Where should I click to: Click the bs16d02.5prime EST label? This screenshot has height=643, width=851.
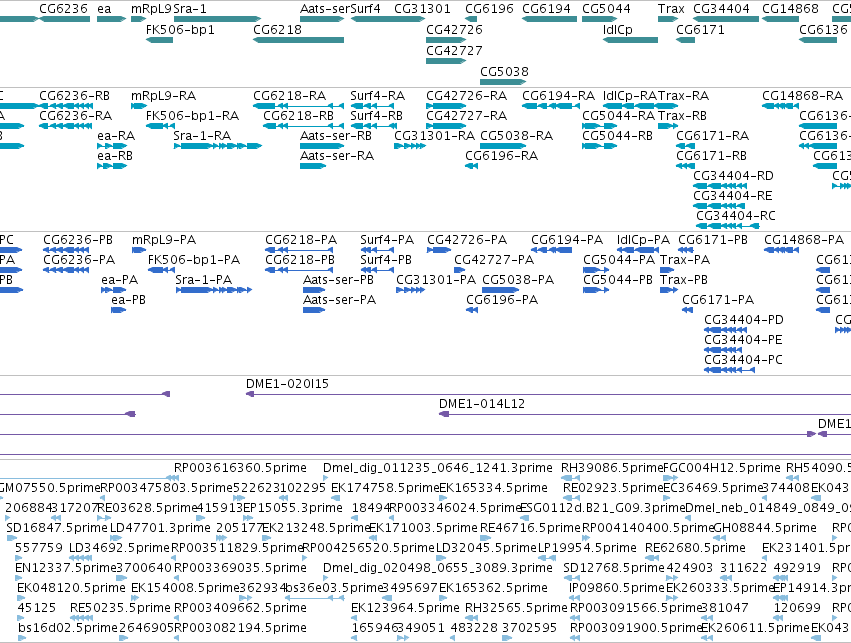(68, 628)
